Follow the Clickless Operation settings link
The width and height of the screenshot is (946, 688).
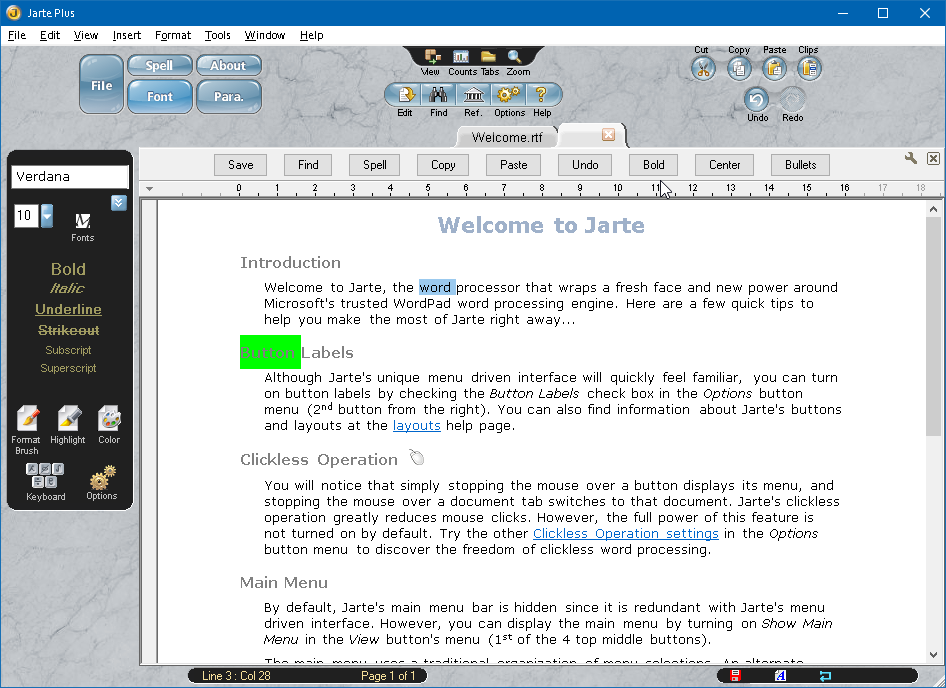[x=626, y=534]
